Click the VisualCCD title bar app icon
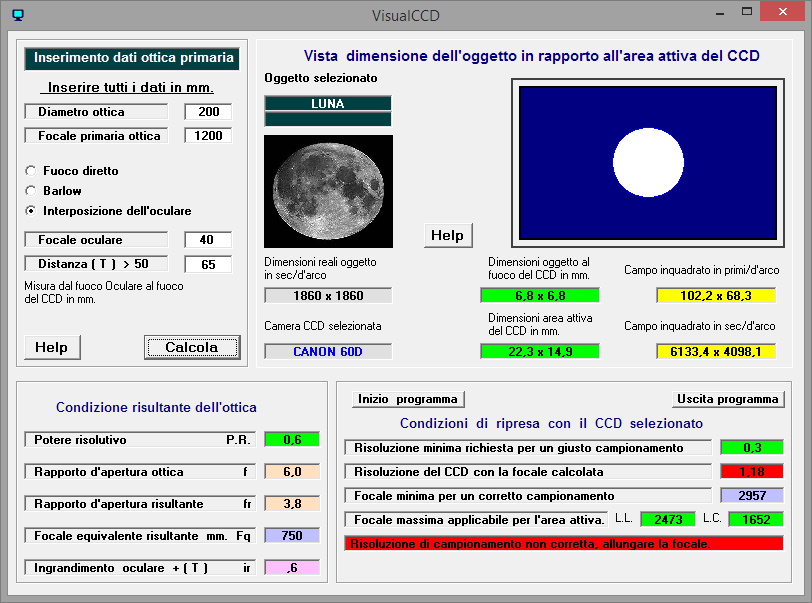This screenshot has height=603, width=812. pyautogui.click(x=17, y=15)
